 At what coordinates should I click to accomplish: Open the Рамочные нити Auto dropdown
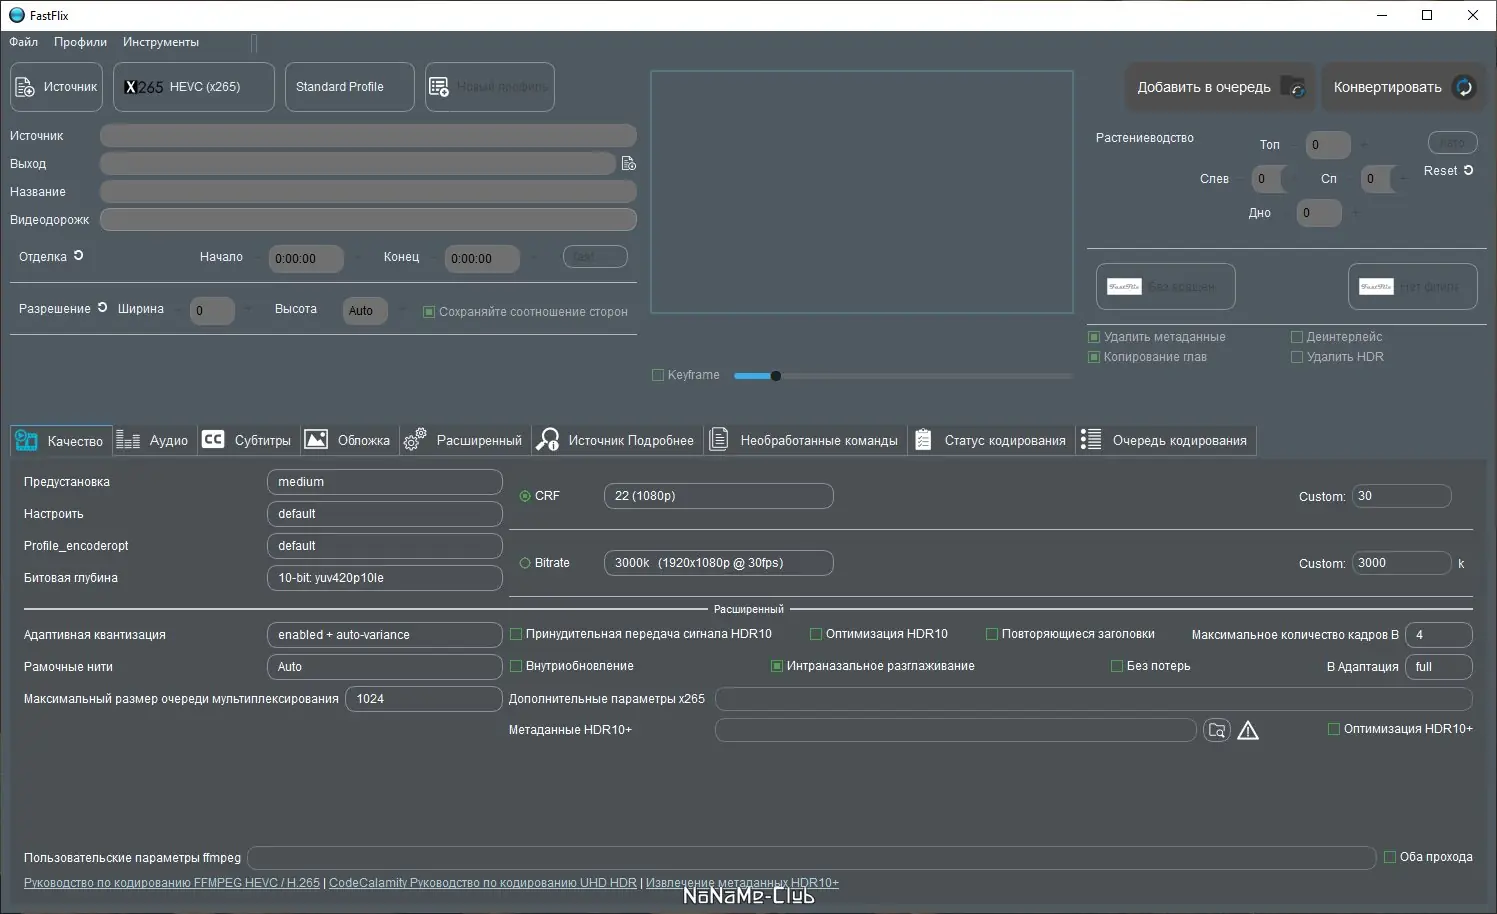pos(384,667)
